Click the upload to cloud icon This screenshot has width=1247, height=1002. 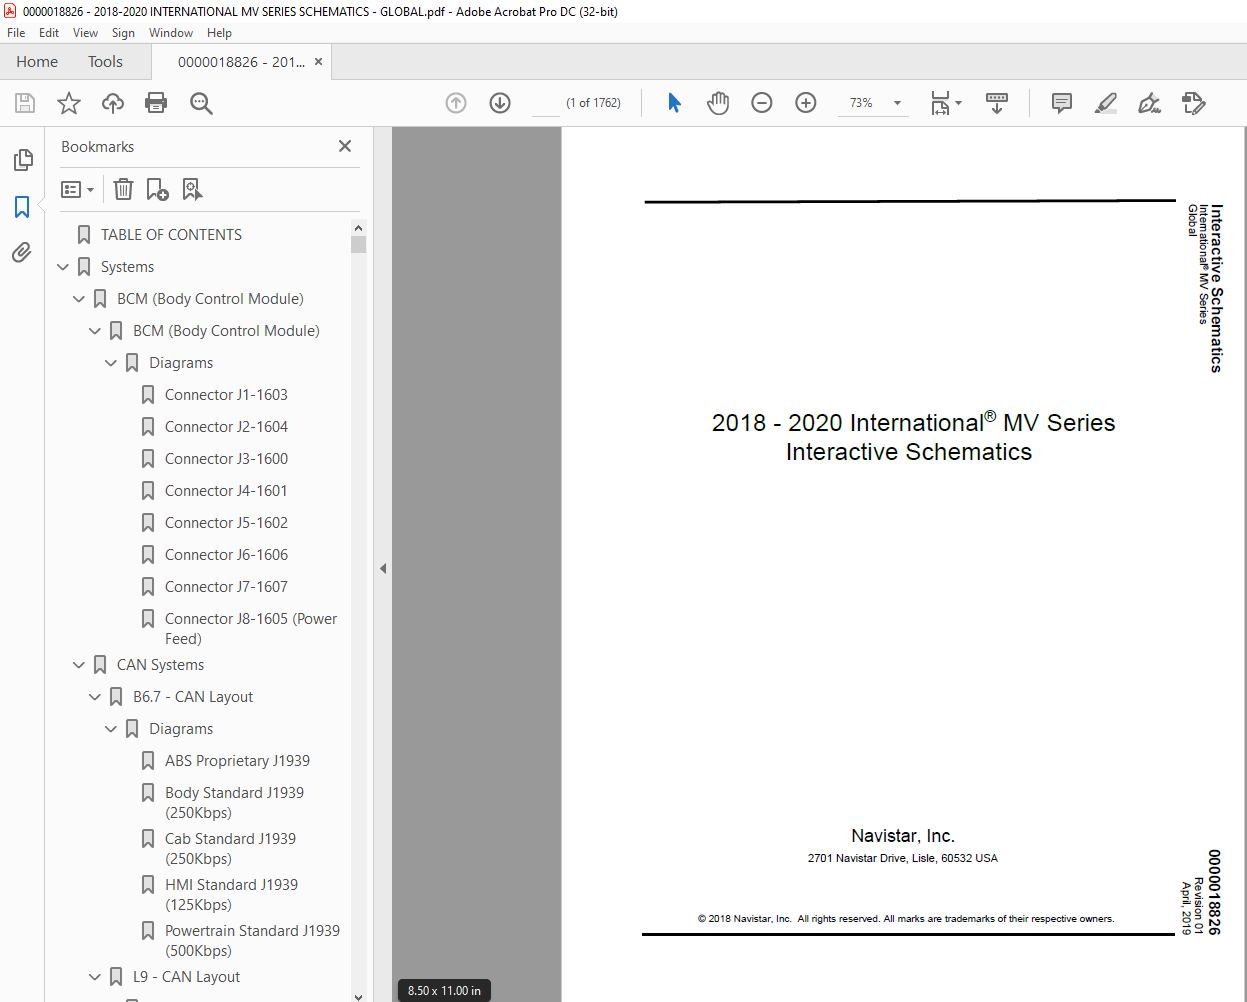(113, 103)
